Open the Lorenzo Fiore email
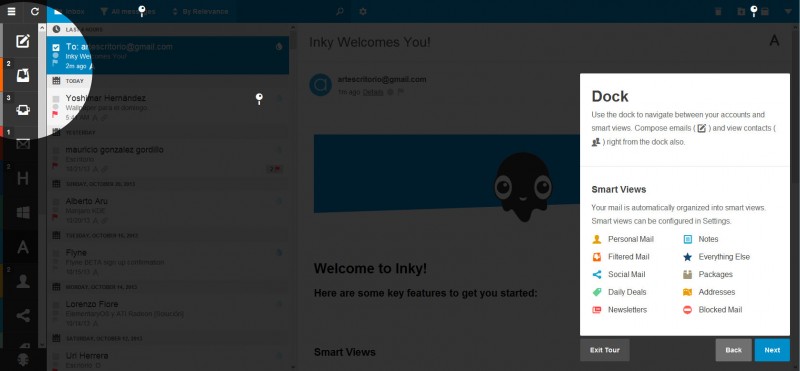Image resolution: width=800 pixels, height=371 pixels. click(x=168, y=314)
